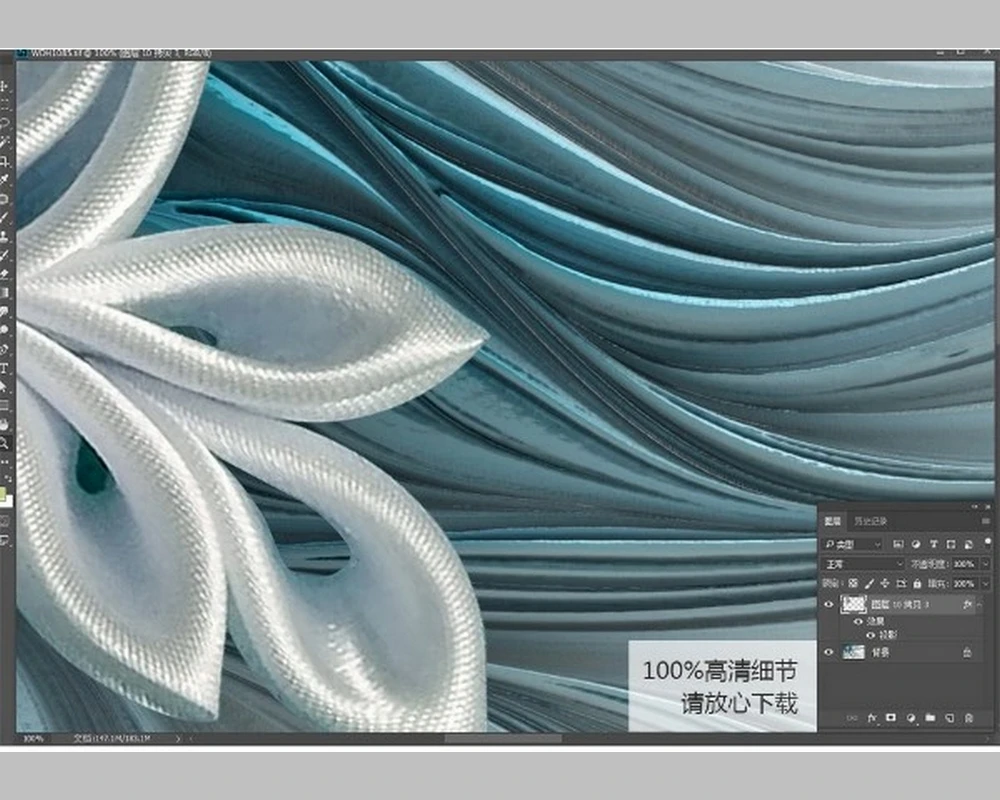The image size is (1000, 800).
Task: Hide the top copy layer
Action: pyautogui.click(x=829, y=604)
